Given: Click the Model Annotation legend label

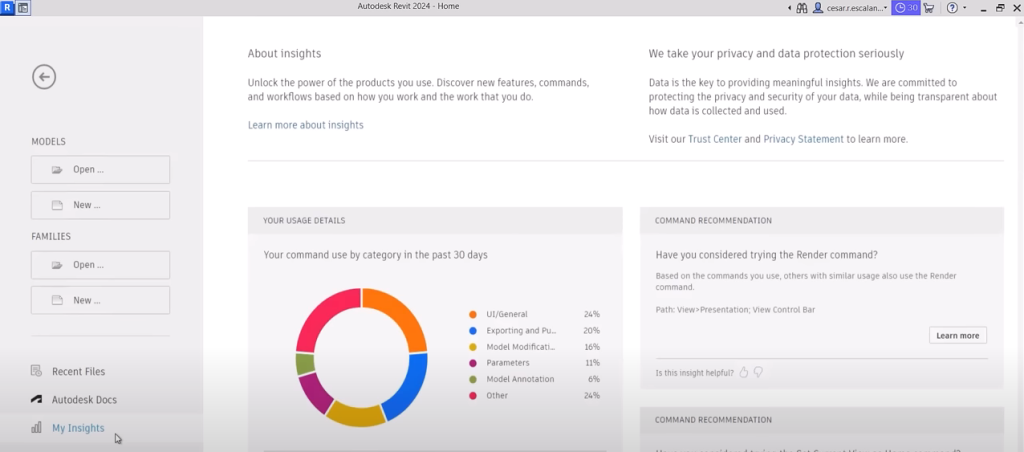Looking at the screenshot, I should tap(520, 379).
